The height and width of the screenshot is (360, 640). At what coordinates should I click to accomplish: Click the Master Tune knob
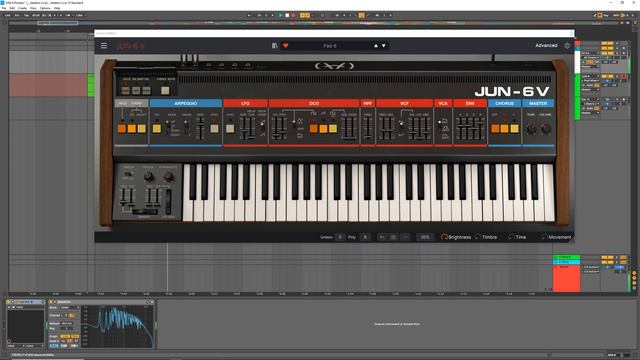[x=531, y=129]
